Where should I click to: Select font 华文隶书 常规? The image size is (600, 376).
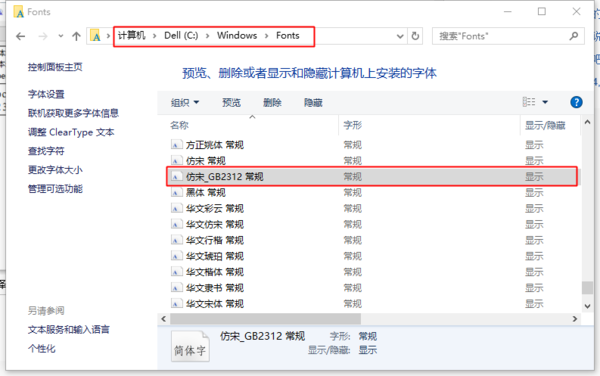coord(215,288)
